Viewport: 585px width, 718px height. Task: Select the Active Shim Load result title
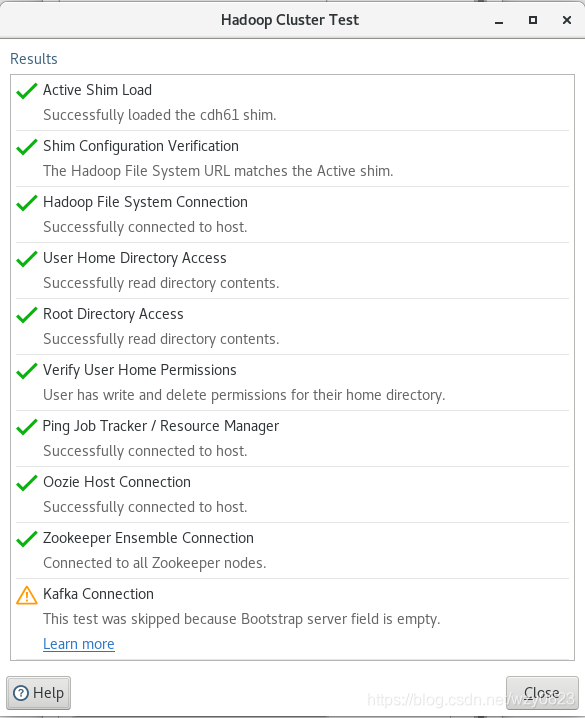tap(98, 90)
